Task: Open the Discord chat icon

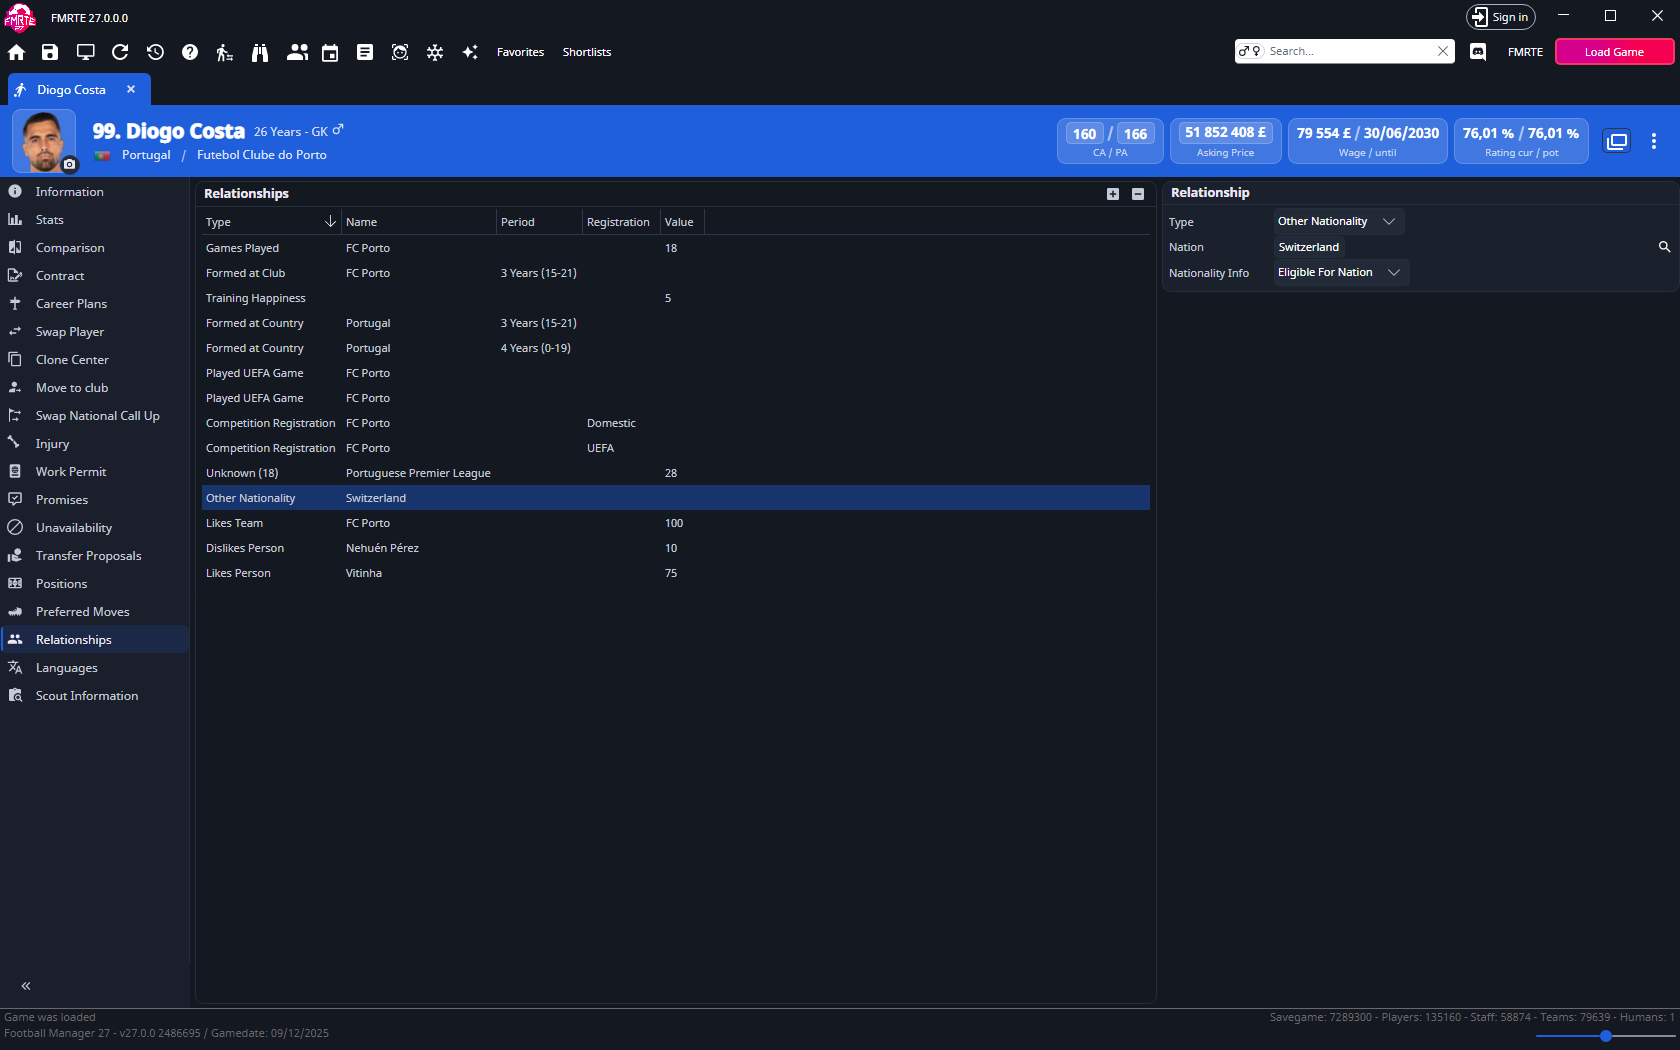Action: (x=1478, y=52)
